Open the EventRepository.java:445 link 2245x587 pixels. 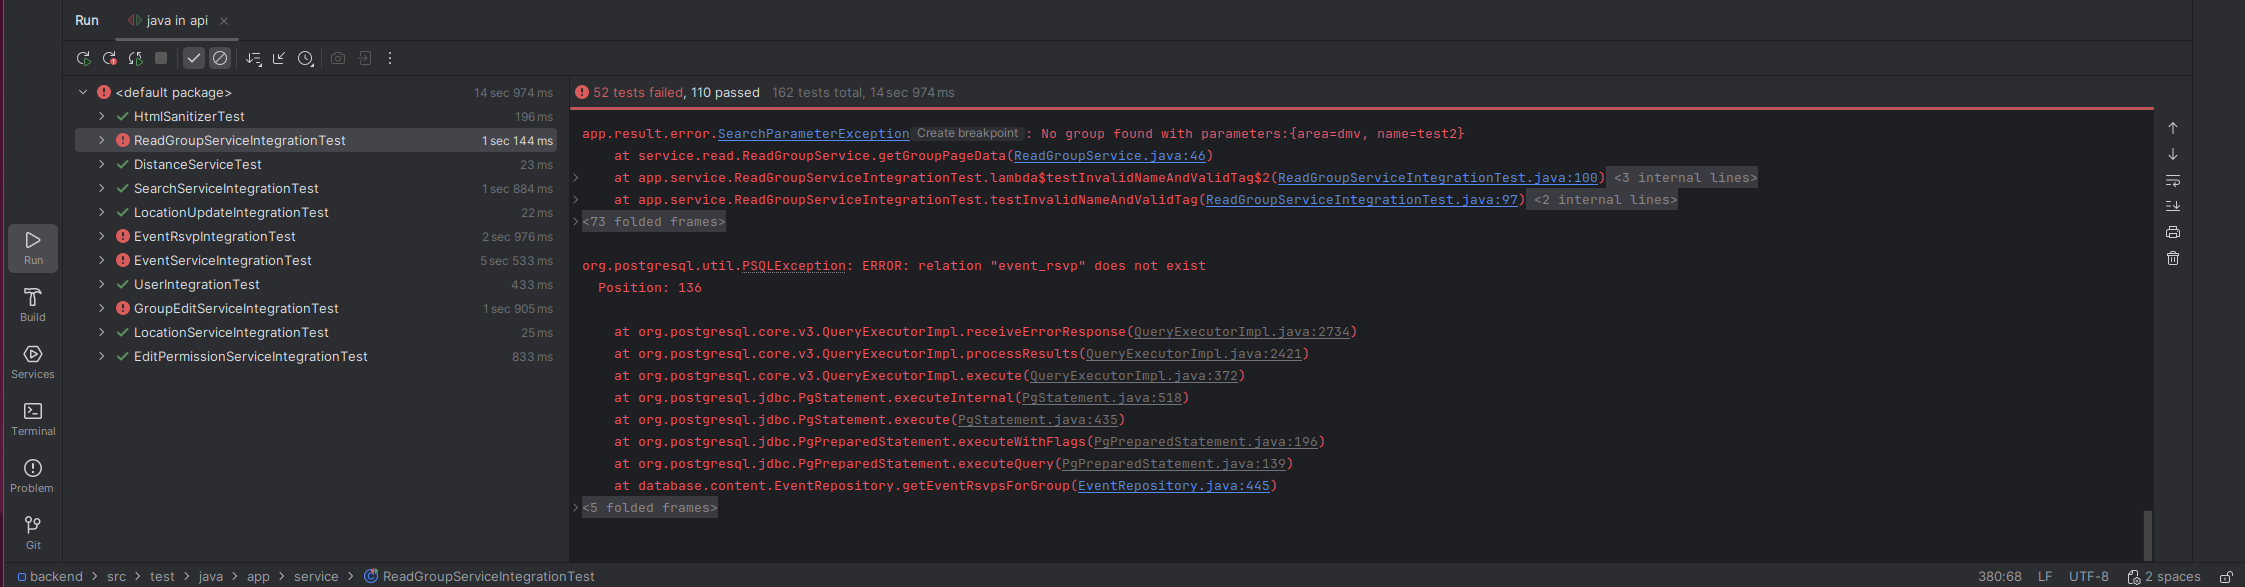(1173, 486)
